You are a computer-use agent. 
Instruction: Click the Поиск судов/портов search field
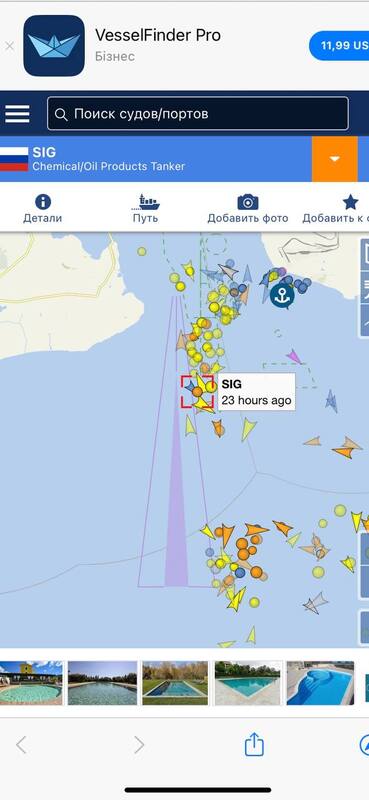(198, 114)
